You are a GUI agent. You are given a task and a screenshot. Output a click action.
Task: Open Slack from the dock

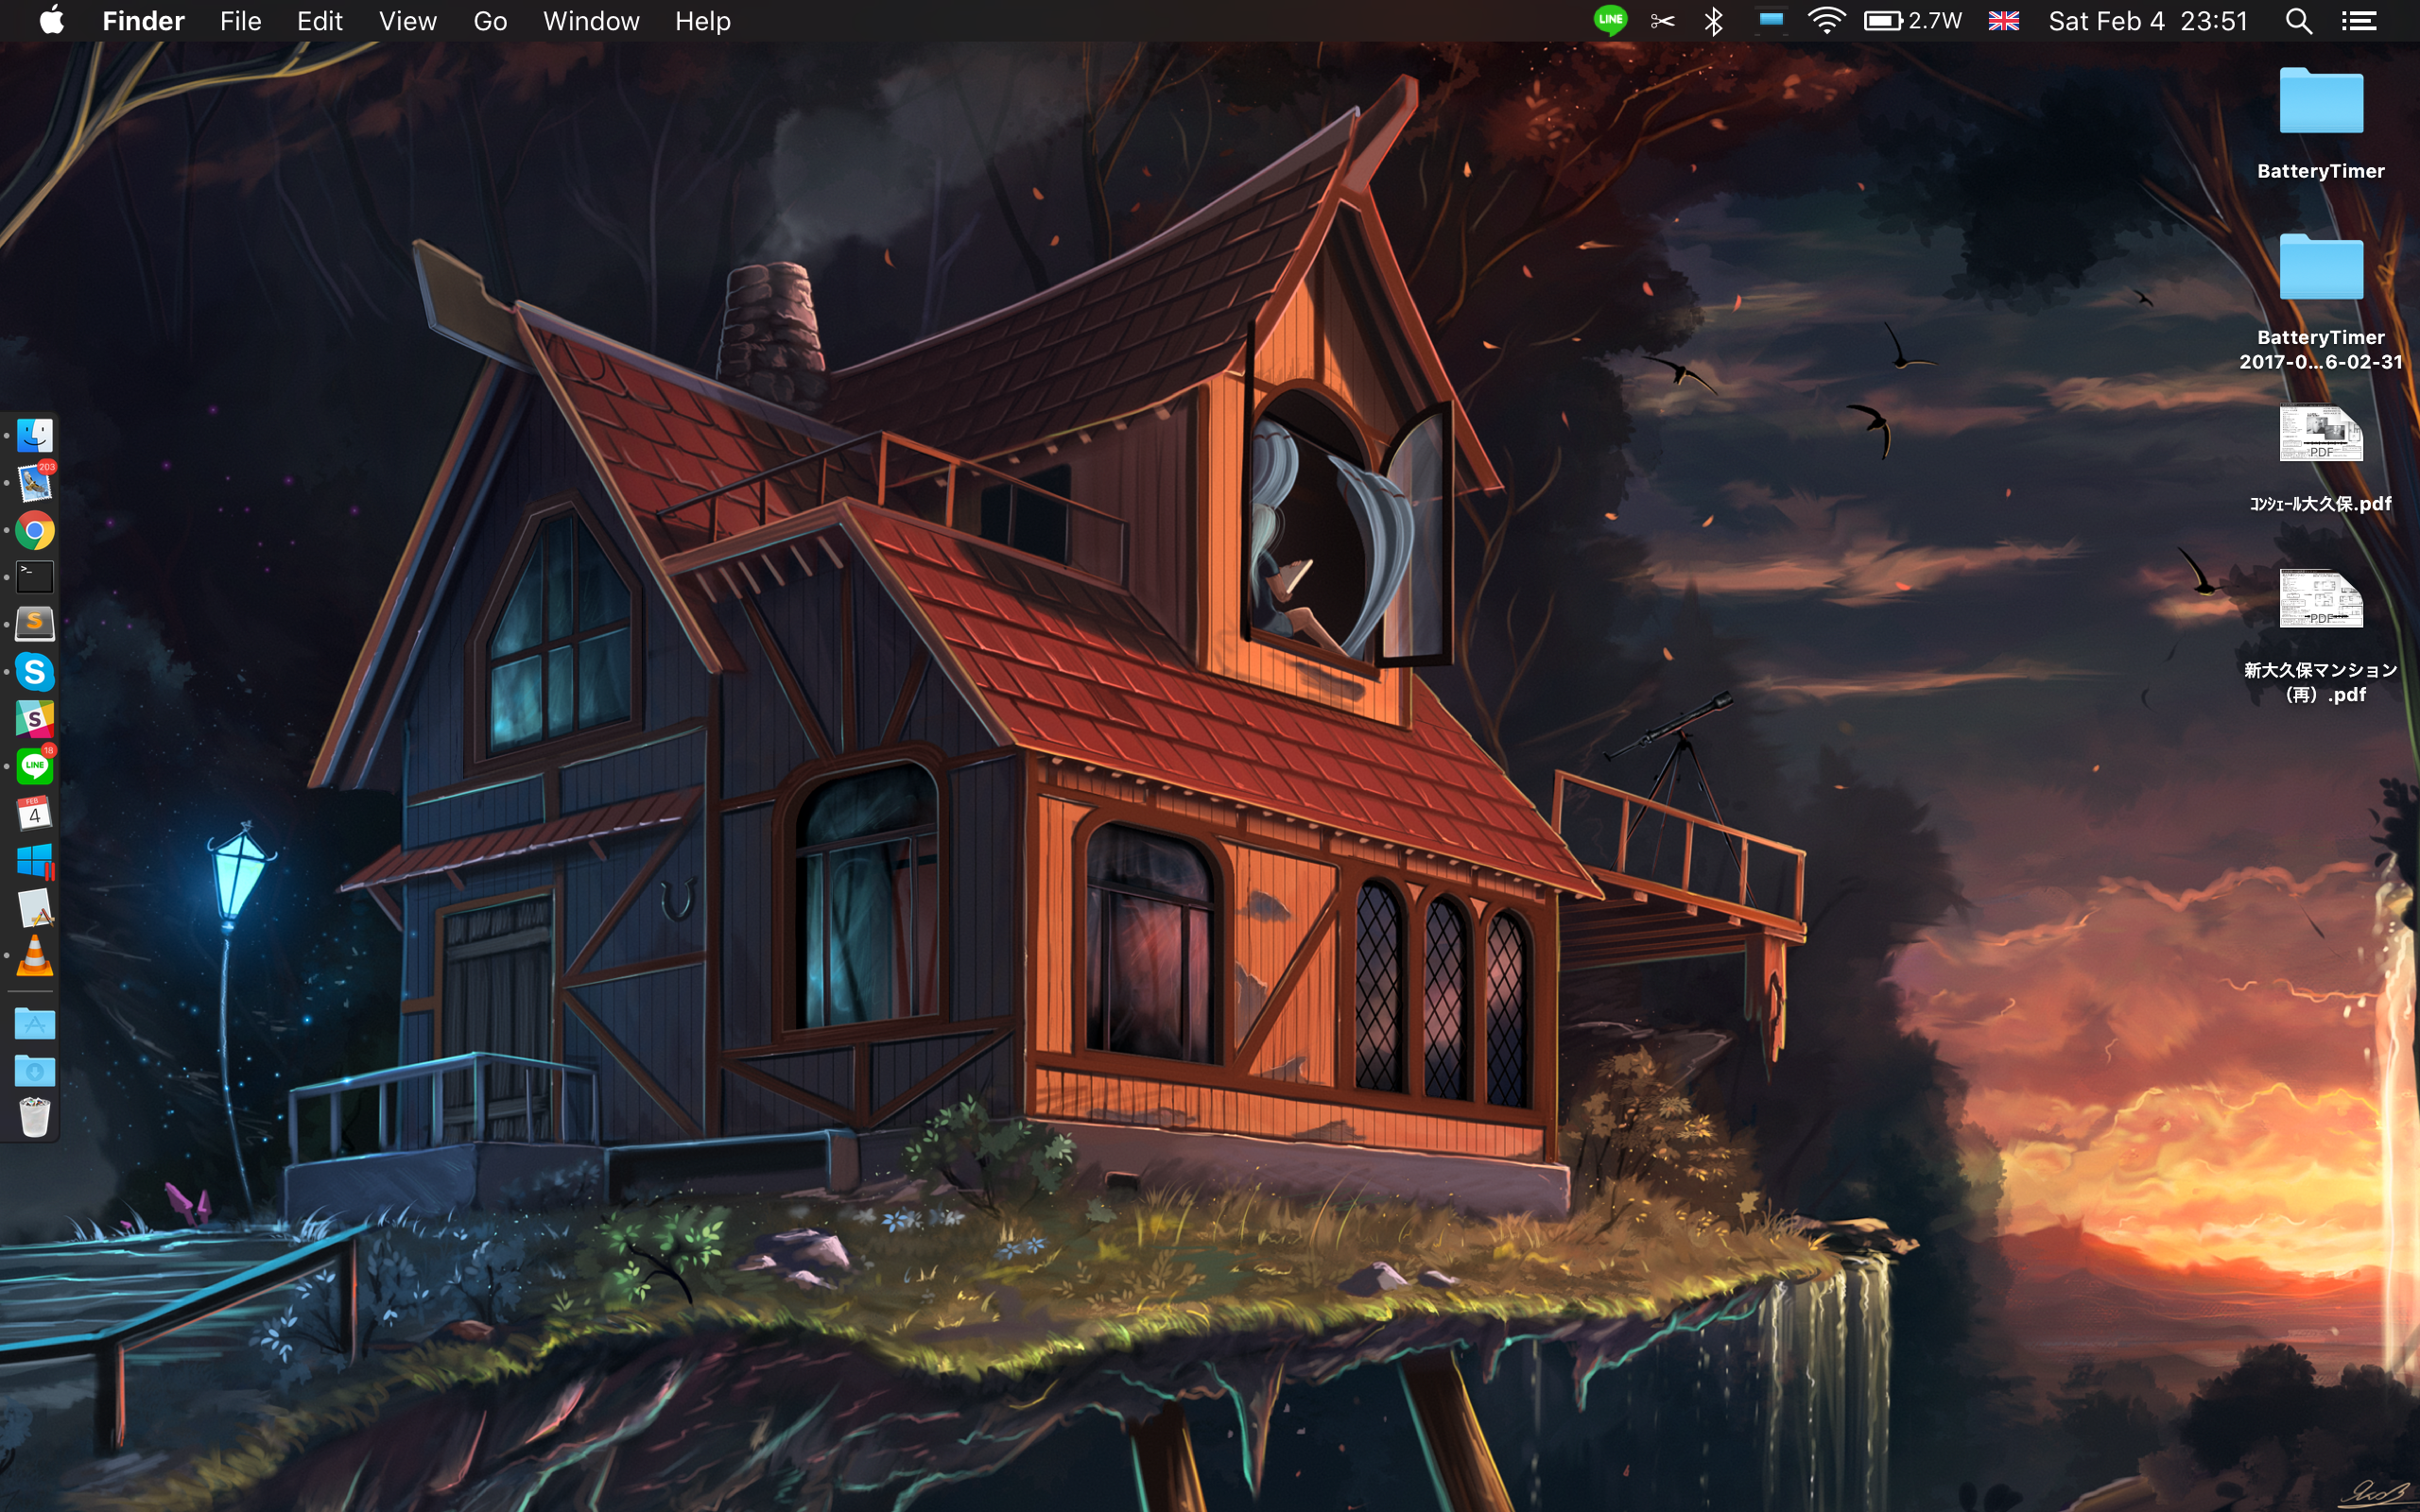[x=35, y=719]
